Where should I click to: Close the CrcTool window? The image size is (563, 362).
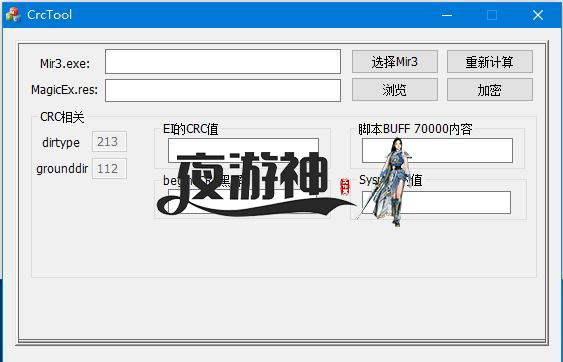538,15
